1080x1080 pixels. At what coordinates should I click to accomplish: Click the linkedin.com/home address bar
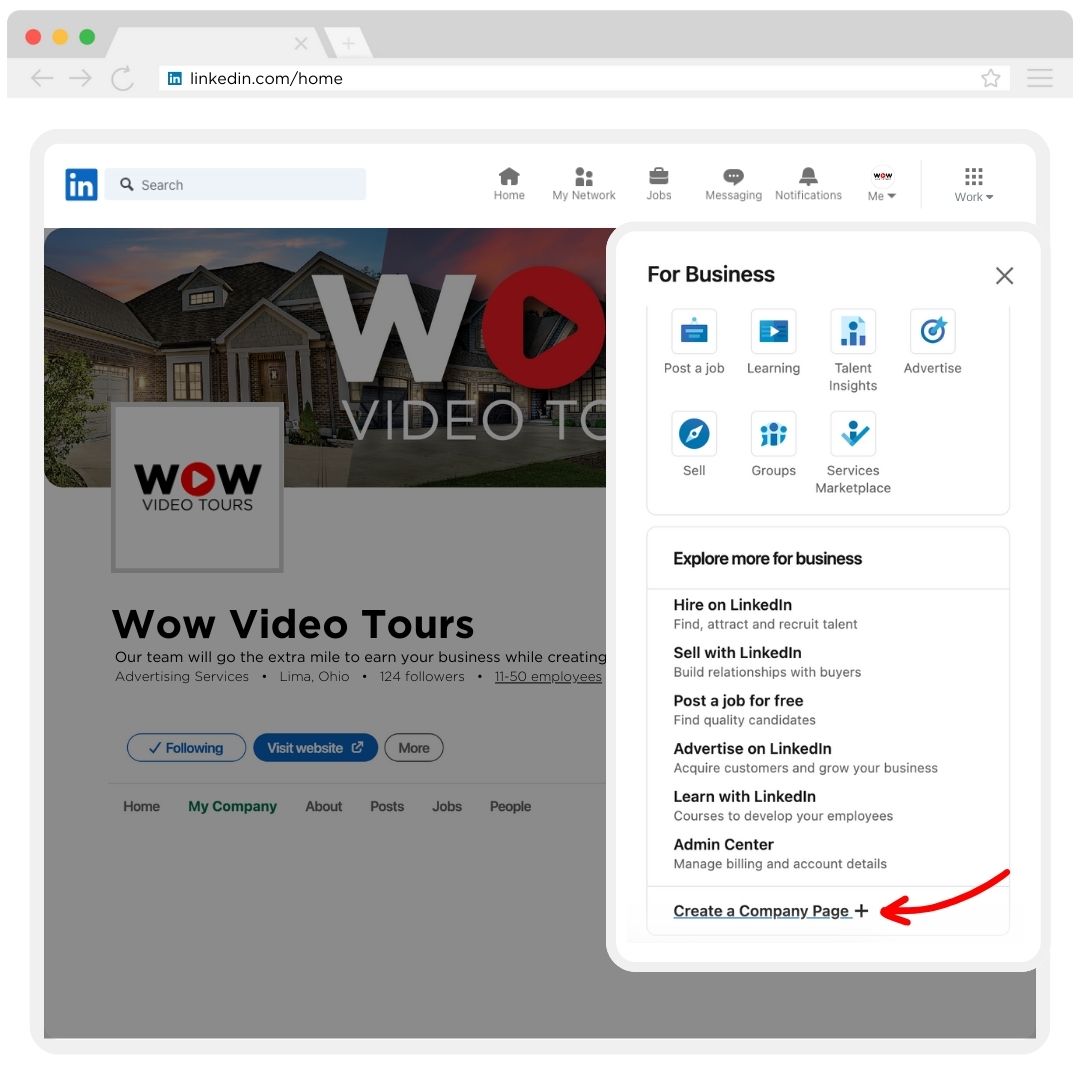[x=584, y=78]
